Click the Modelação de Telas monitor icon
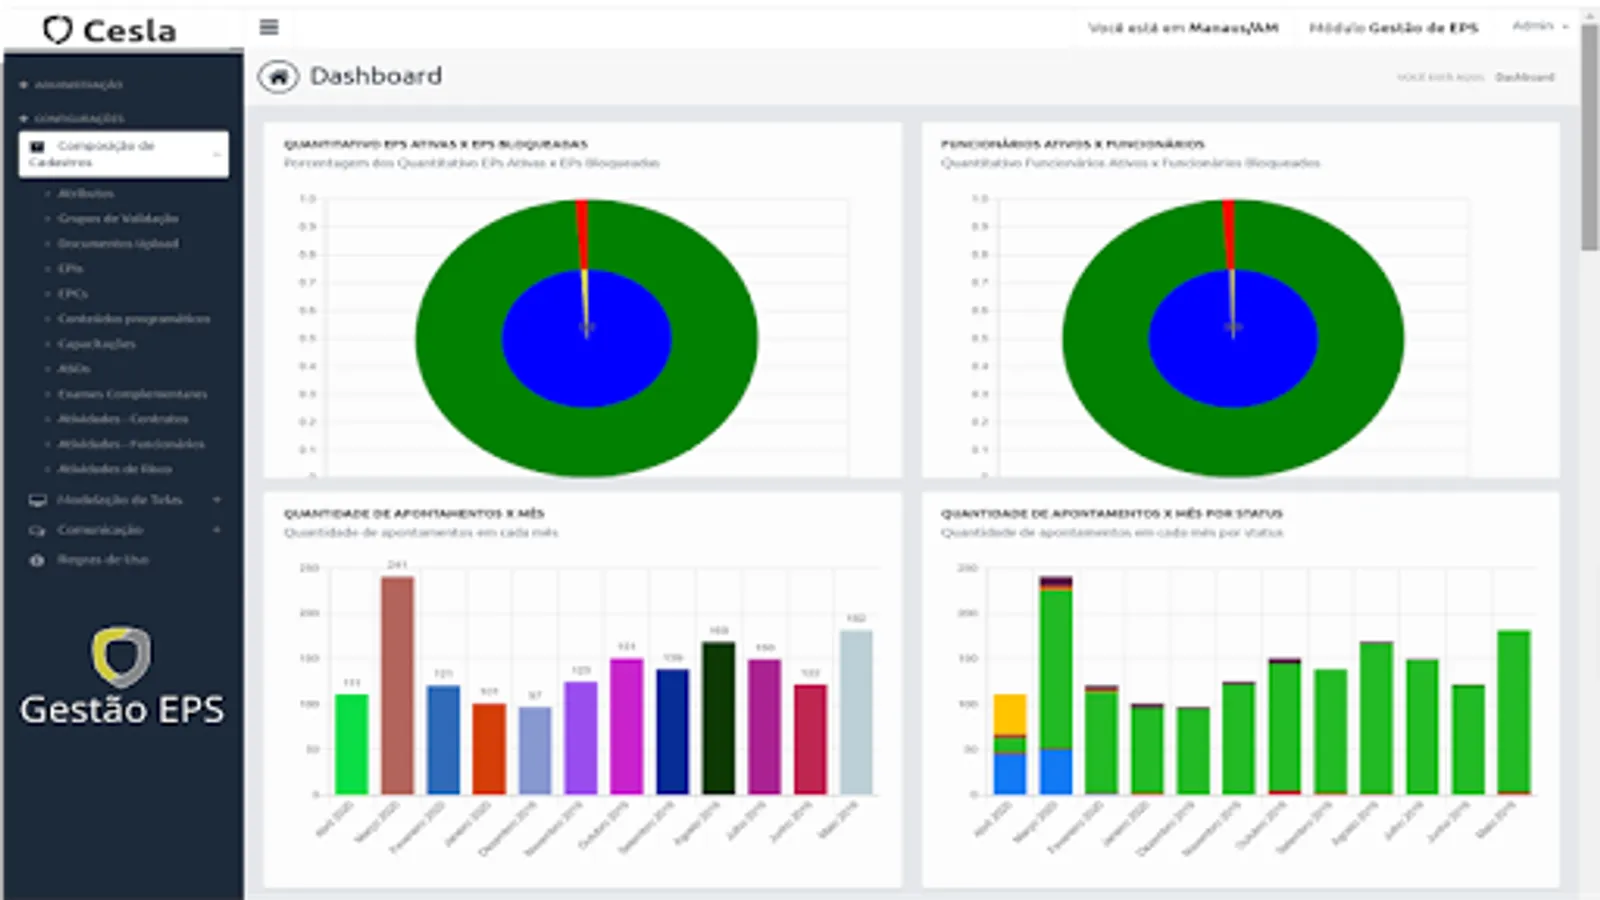This screenshot has height=900, width=1600. pos(38,500)
